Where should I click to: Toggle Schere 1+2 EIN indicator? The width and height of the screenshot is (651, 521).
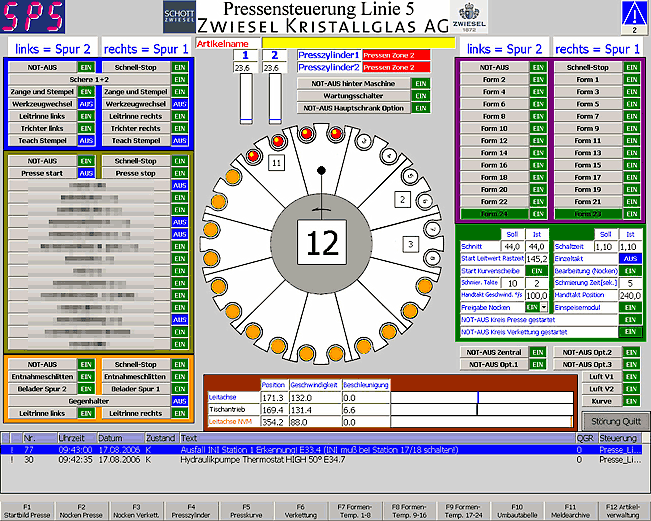(180, 79)
